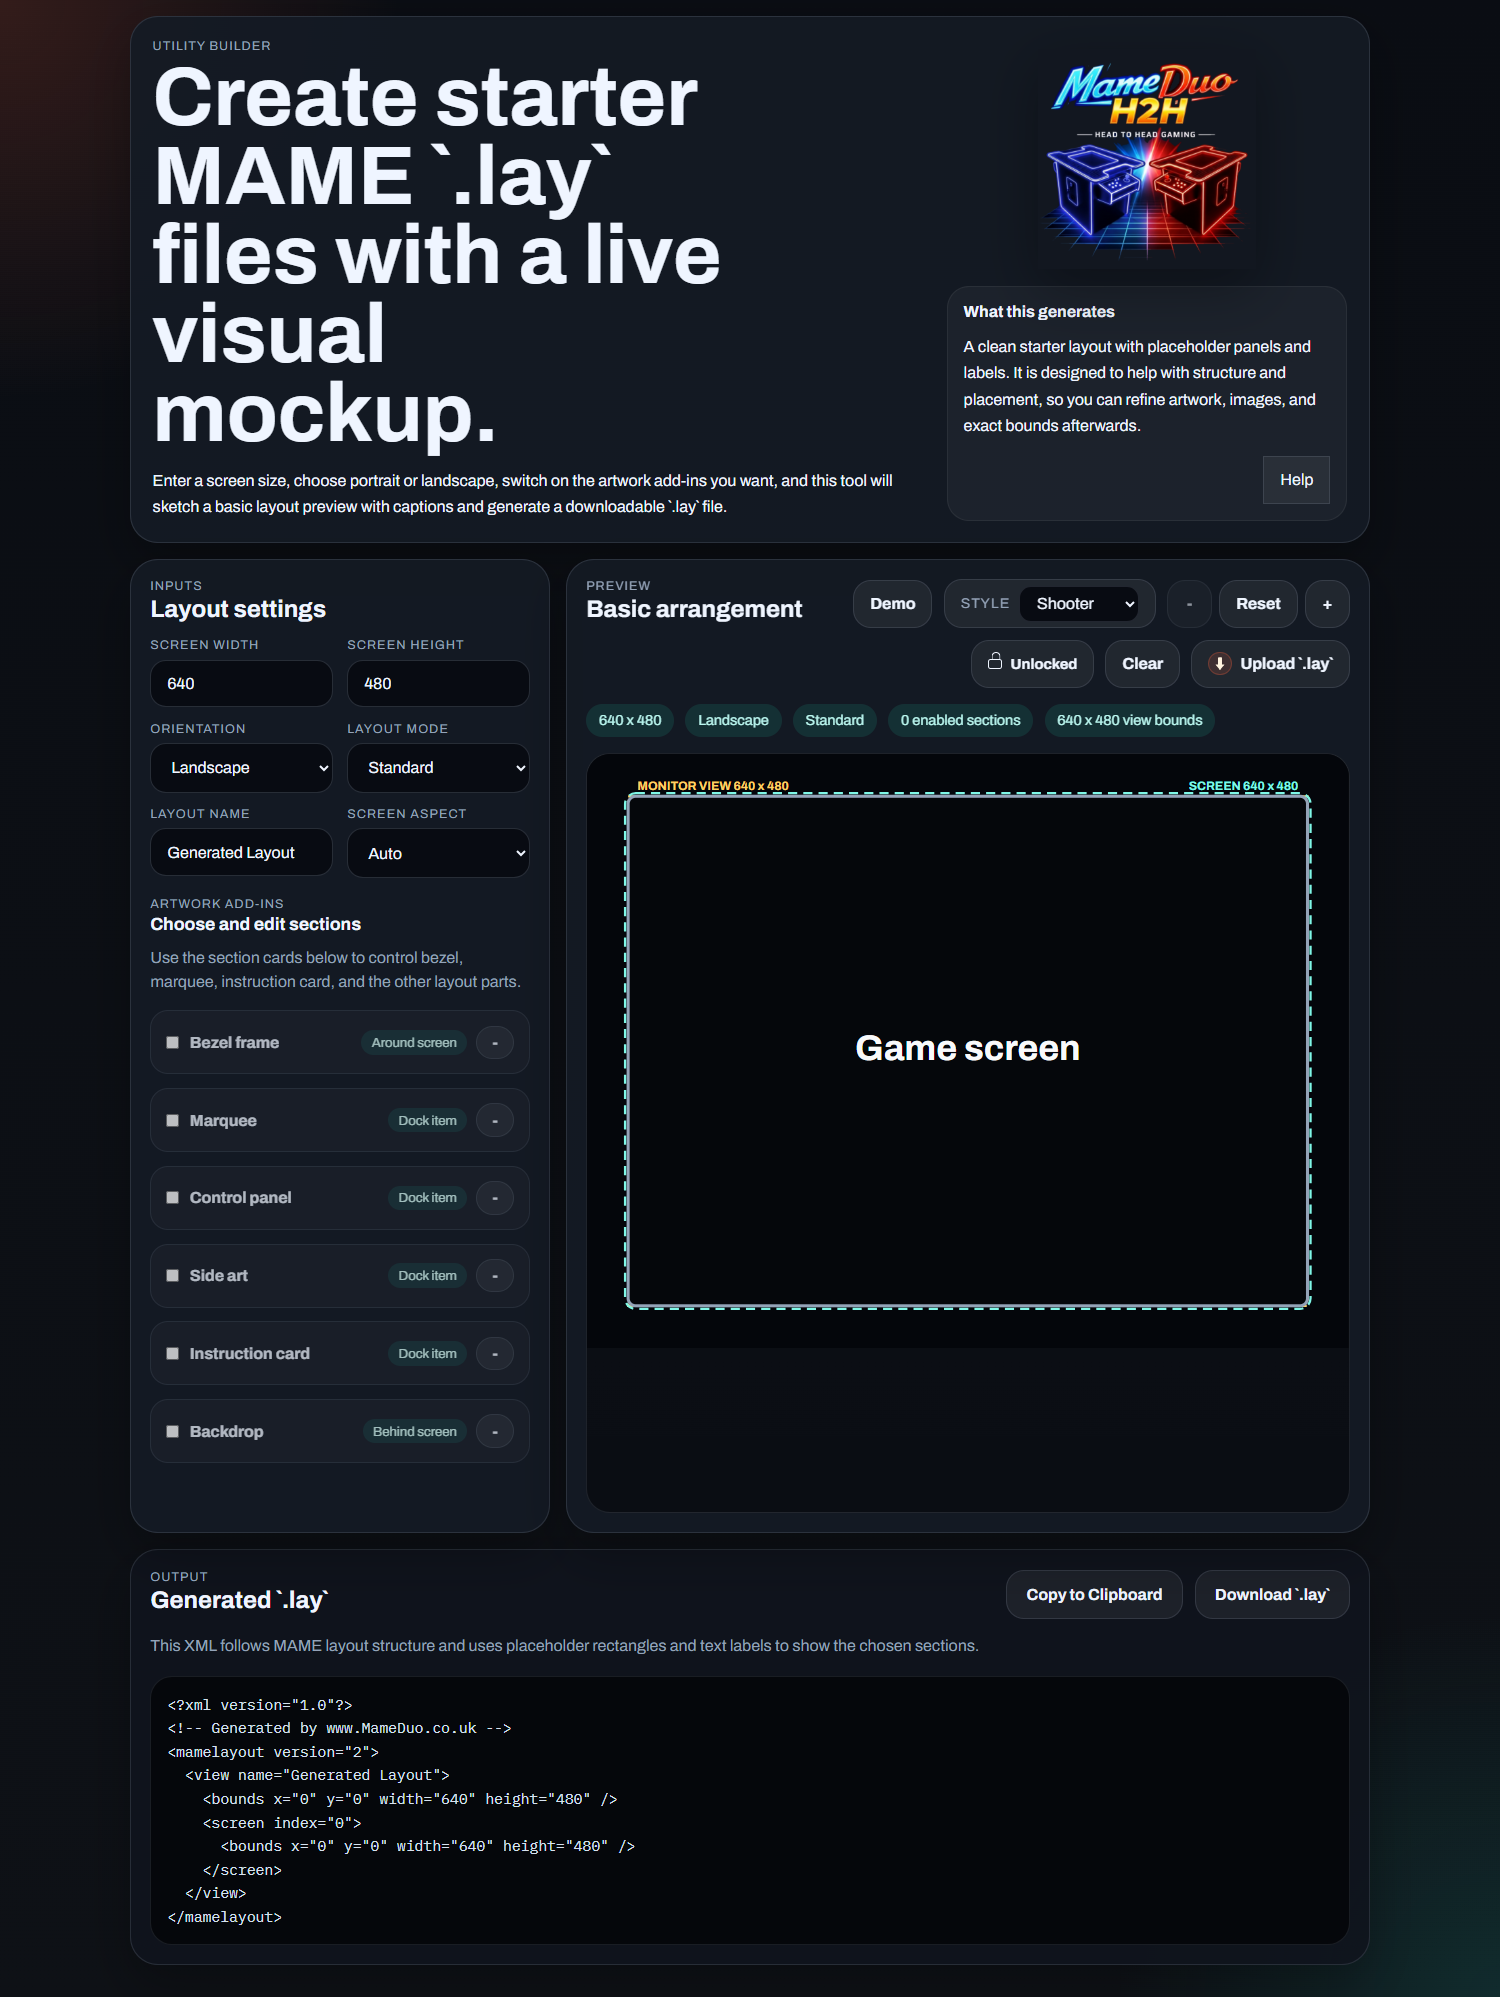The width and height of the screenshot is (1500, 1997).
Task: Collapse the Marquee section card
Action: [x=495, y=1120]
